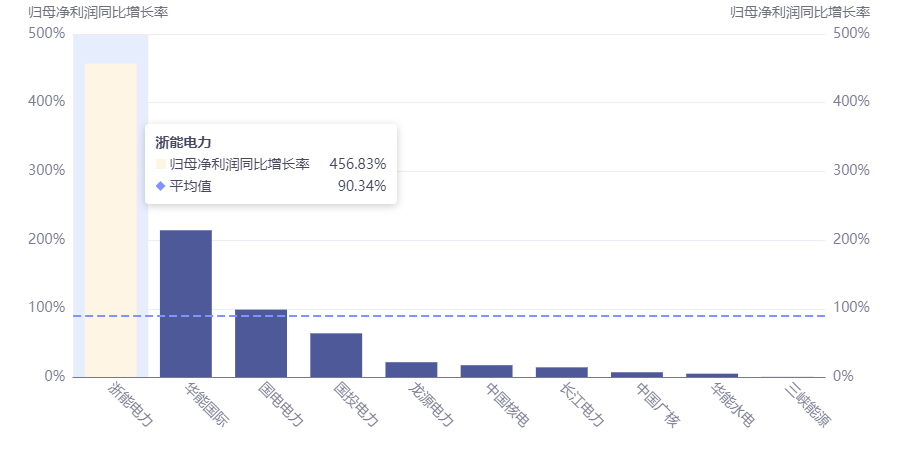This screenshot has height=452, width=909.
Task: Click the blue diamond 平均值 marker icon
Action: tap(161, 186)
